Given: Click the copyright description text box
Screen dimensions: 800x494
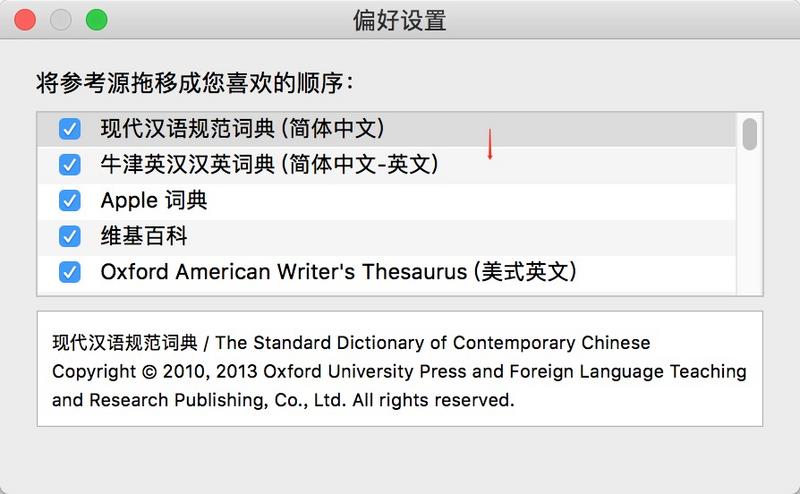Looking at the screenshot, I should tap(400, 368).
